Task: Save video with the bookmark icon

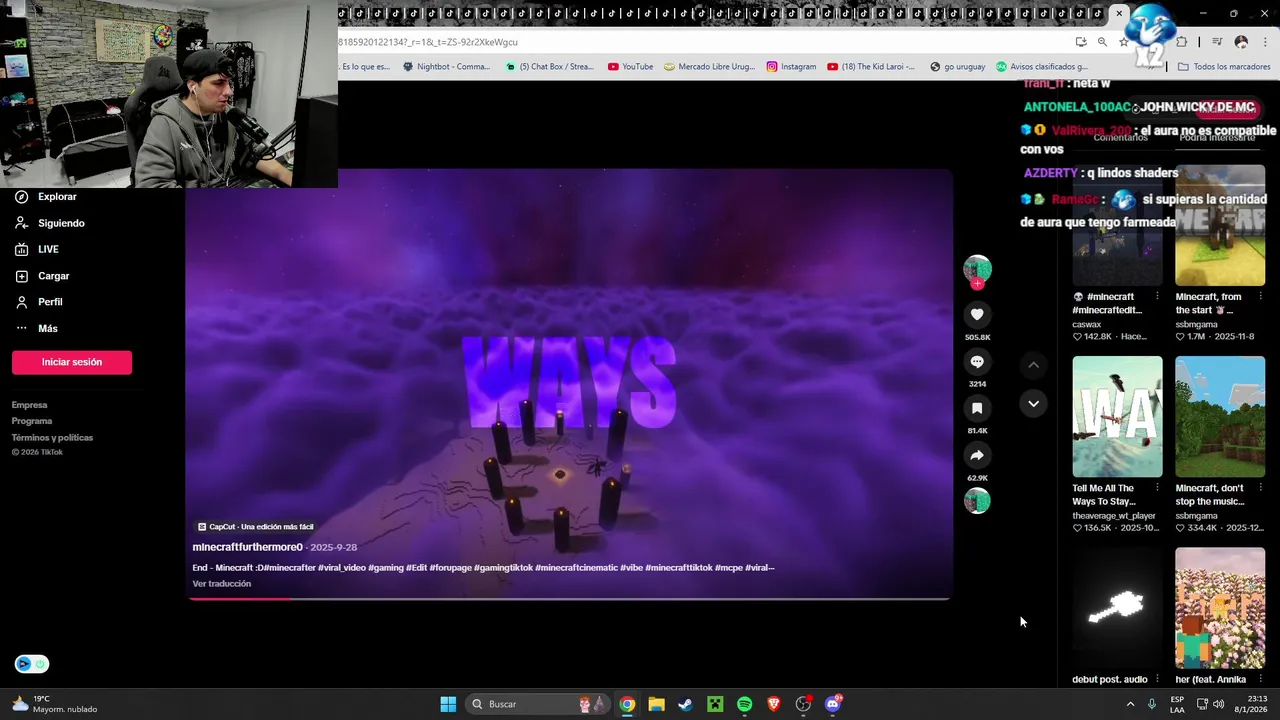Action: pyautogui.click(x=977, y=408)
